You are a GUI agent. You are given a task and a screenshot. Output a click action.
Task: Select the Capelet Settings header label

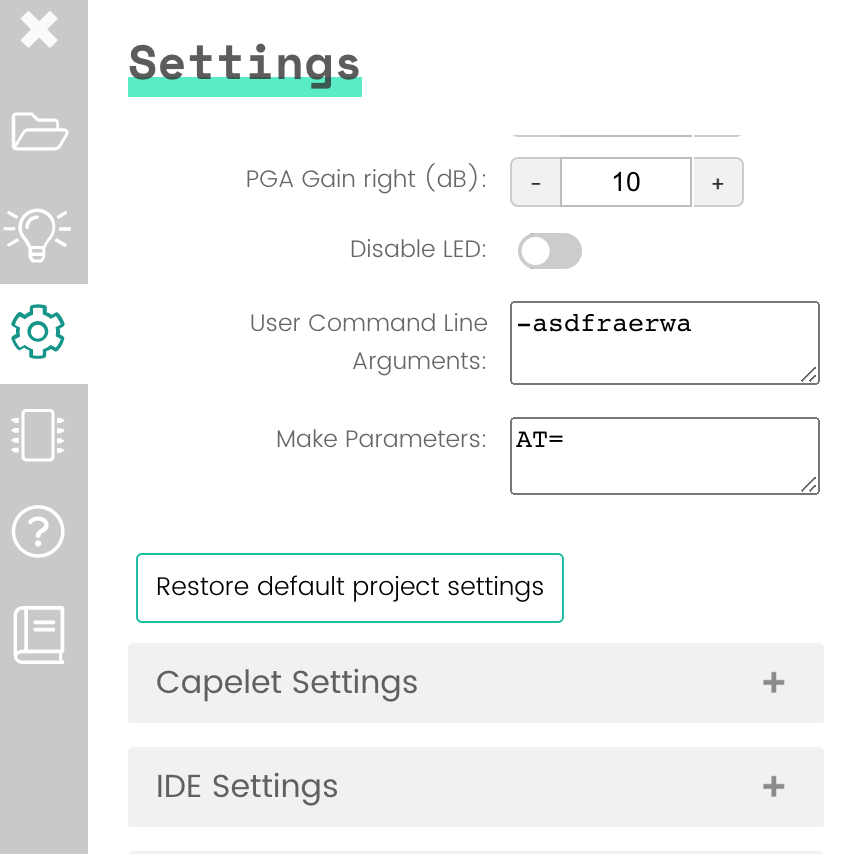(x=287, y=682)
